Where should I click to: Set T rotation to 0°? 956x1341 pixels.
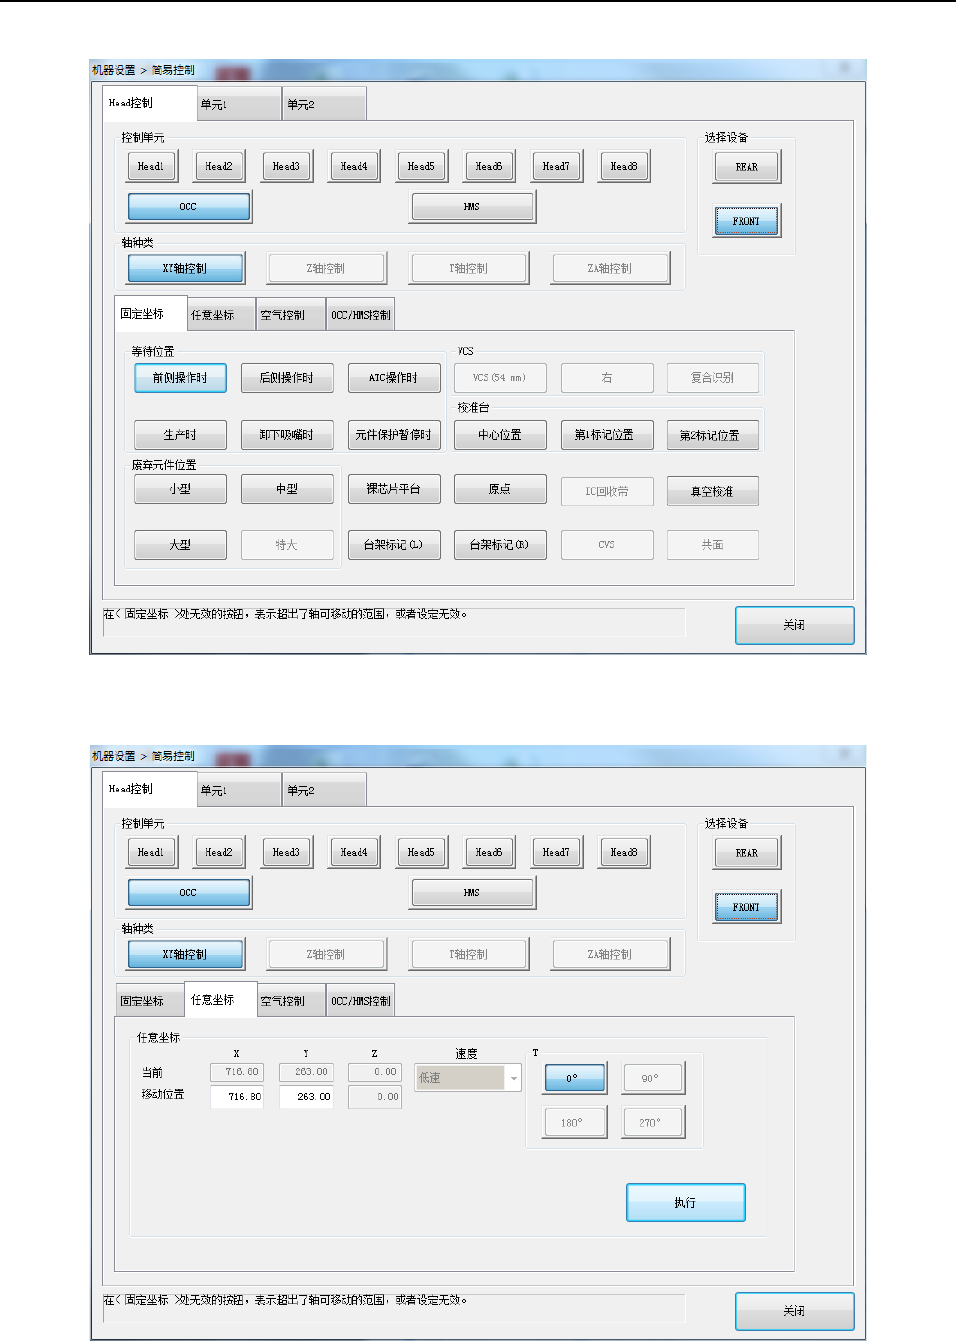[575, 1078]
